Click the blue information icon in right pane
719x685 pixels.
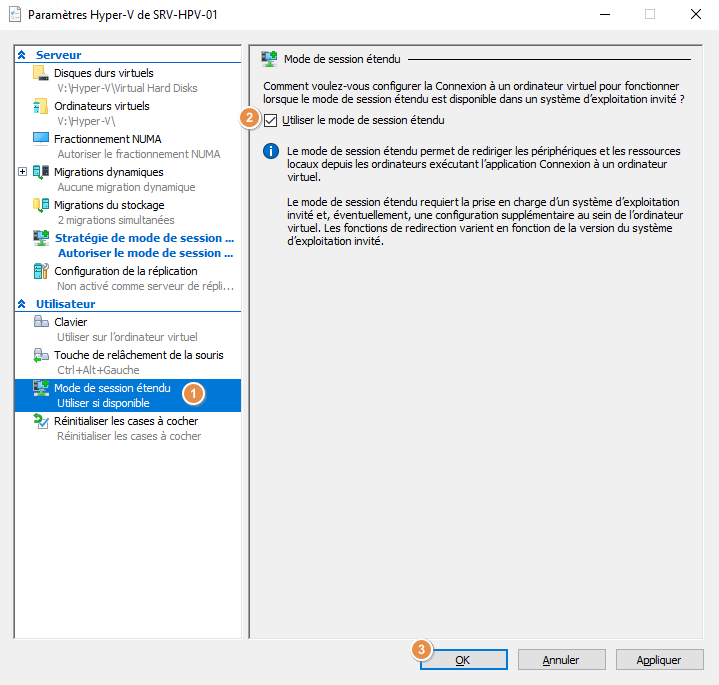tap(271, 151)
